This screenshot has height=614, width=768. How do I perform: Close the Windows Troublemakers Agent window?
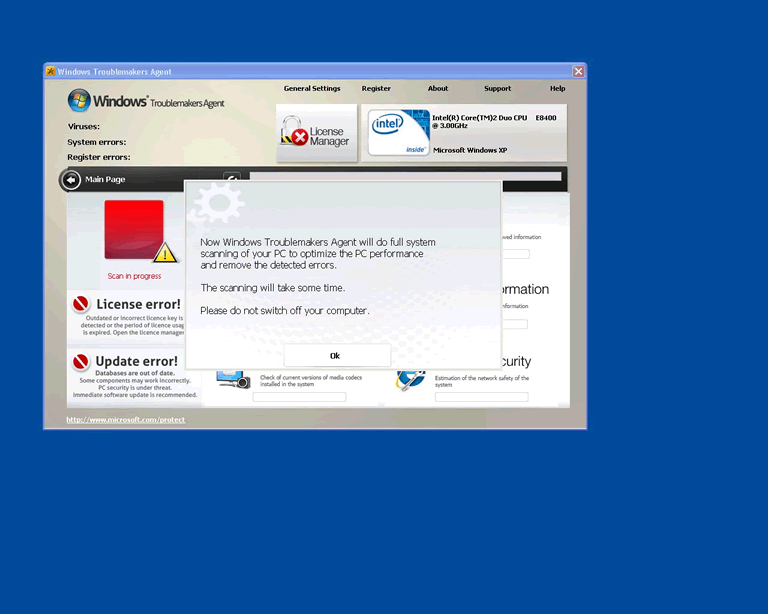(578, 71)
